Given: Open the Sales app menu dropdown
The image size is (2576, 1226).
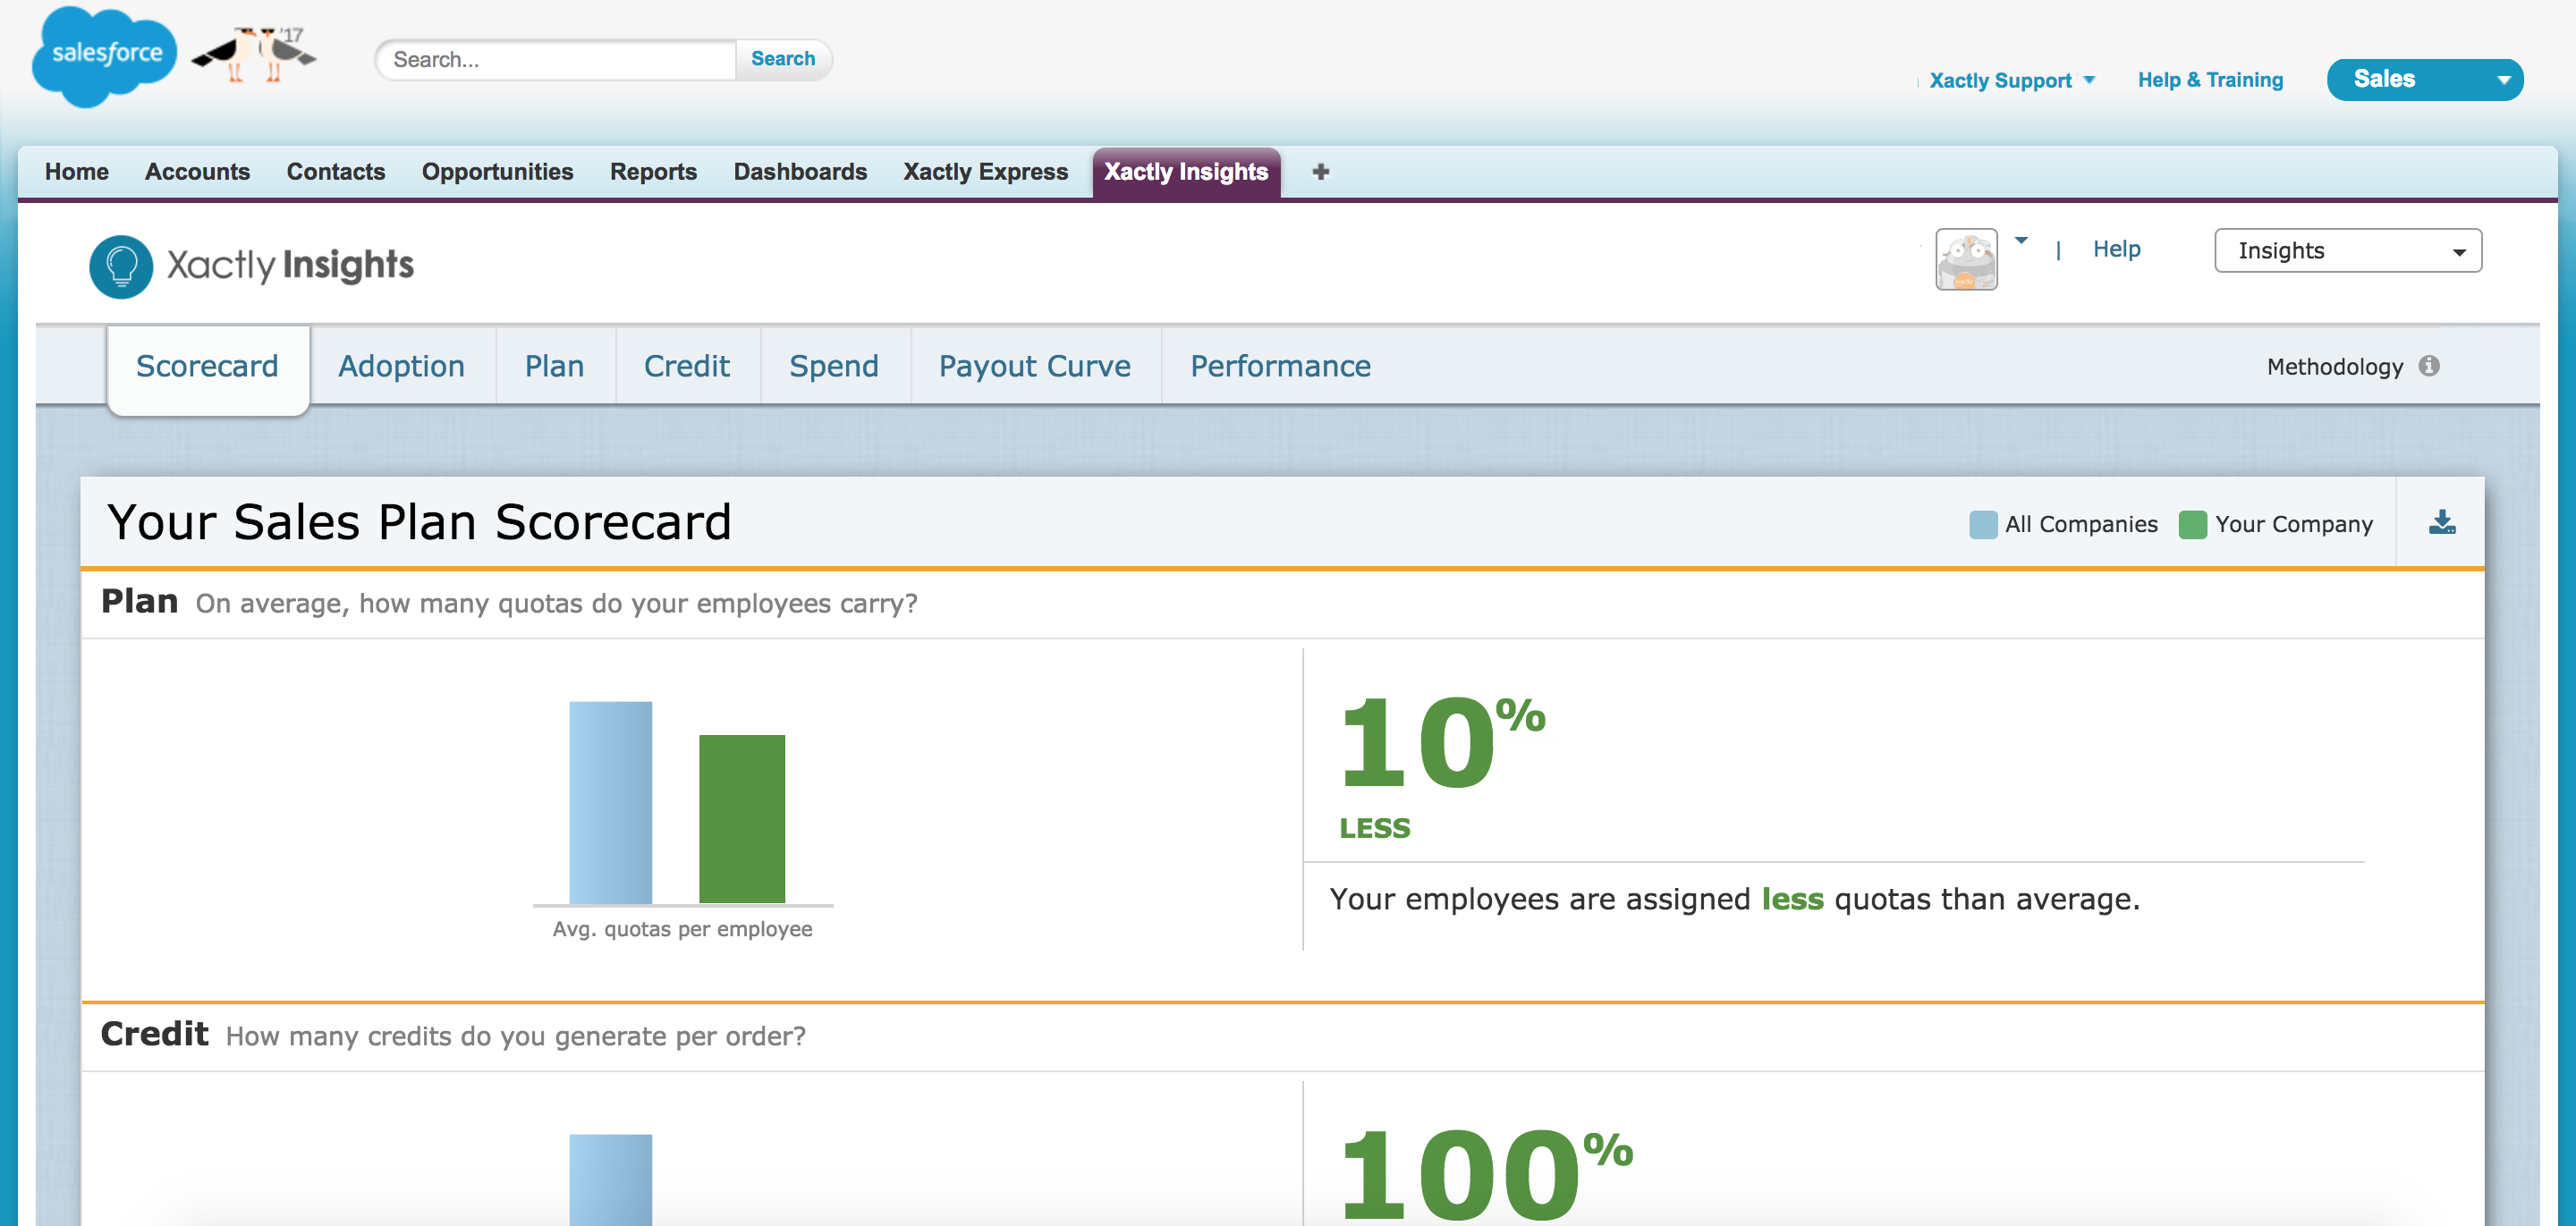Looking at the screenshot, I should pyautogui.click(x=2425, y=80).
